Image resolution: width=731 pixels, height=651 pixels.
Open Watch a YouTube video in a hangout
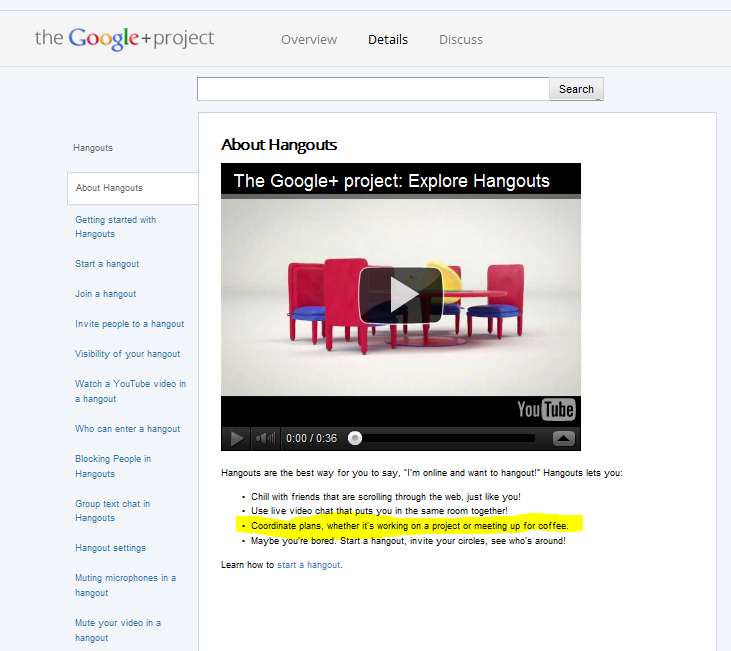(x=130, y=391)
